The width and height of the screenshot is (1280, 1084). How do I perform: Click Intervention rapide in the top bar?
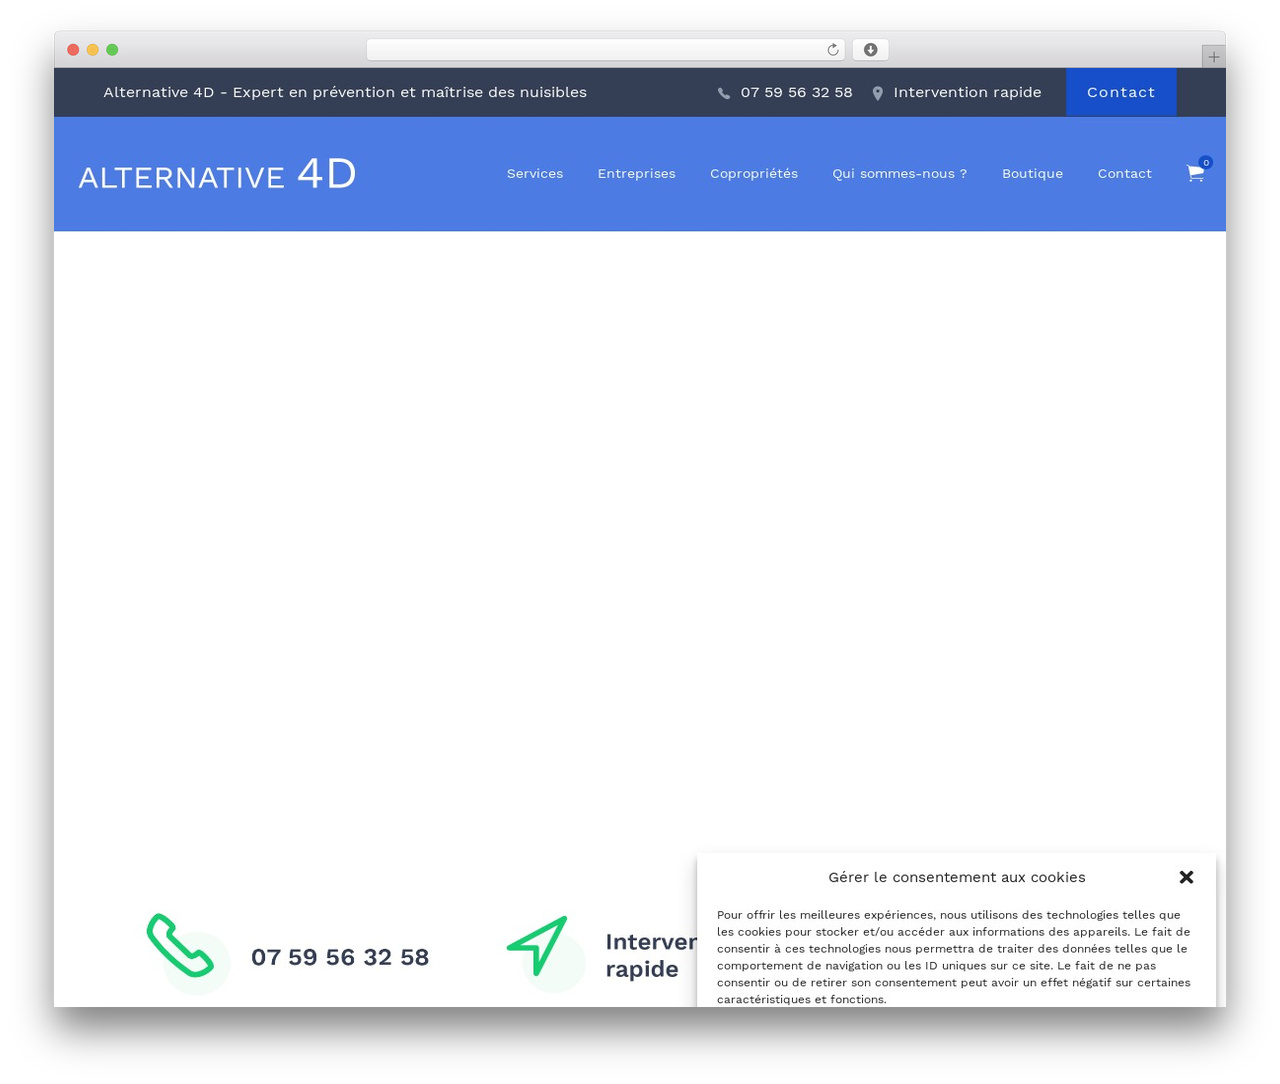pyautogui.click(x=968, y=92)
